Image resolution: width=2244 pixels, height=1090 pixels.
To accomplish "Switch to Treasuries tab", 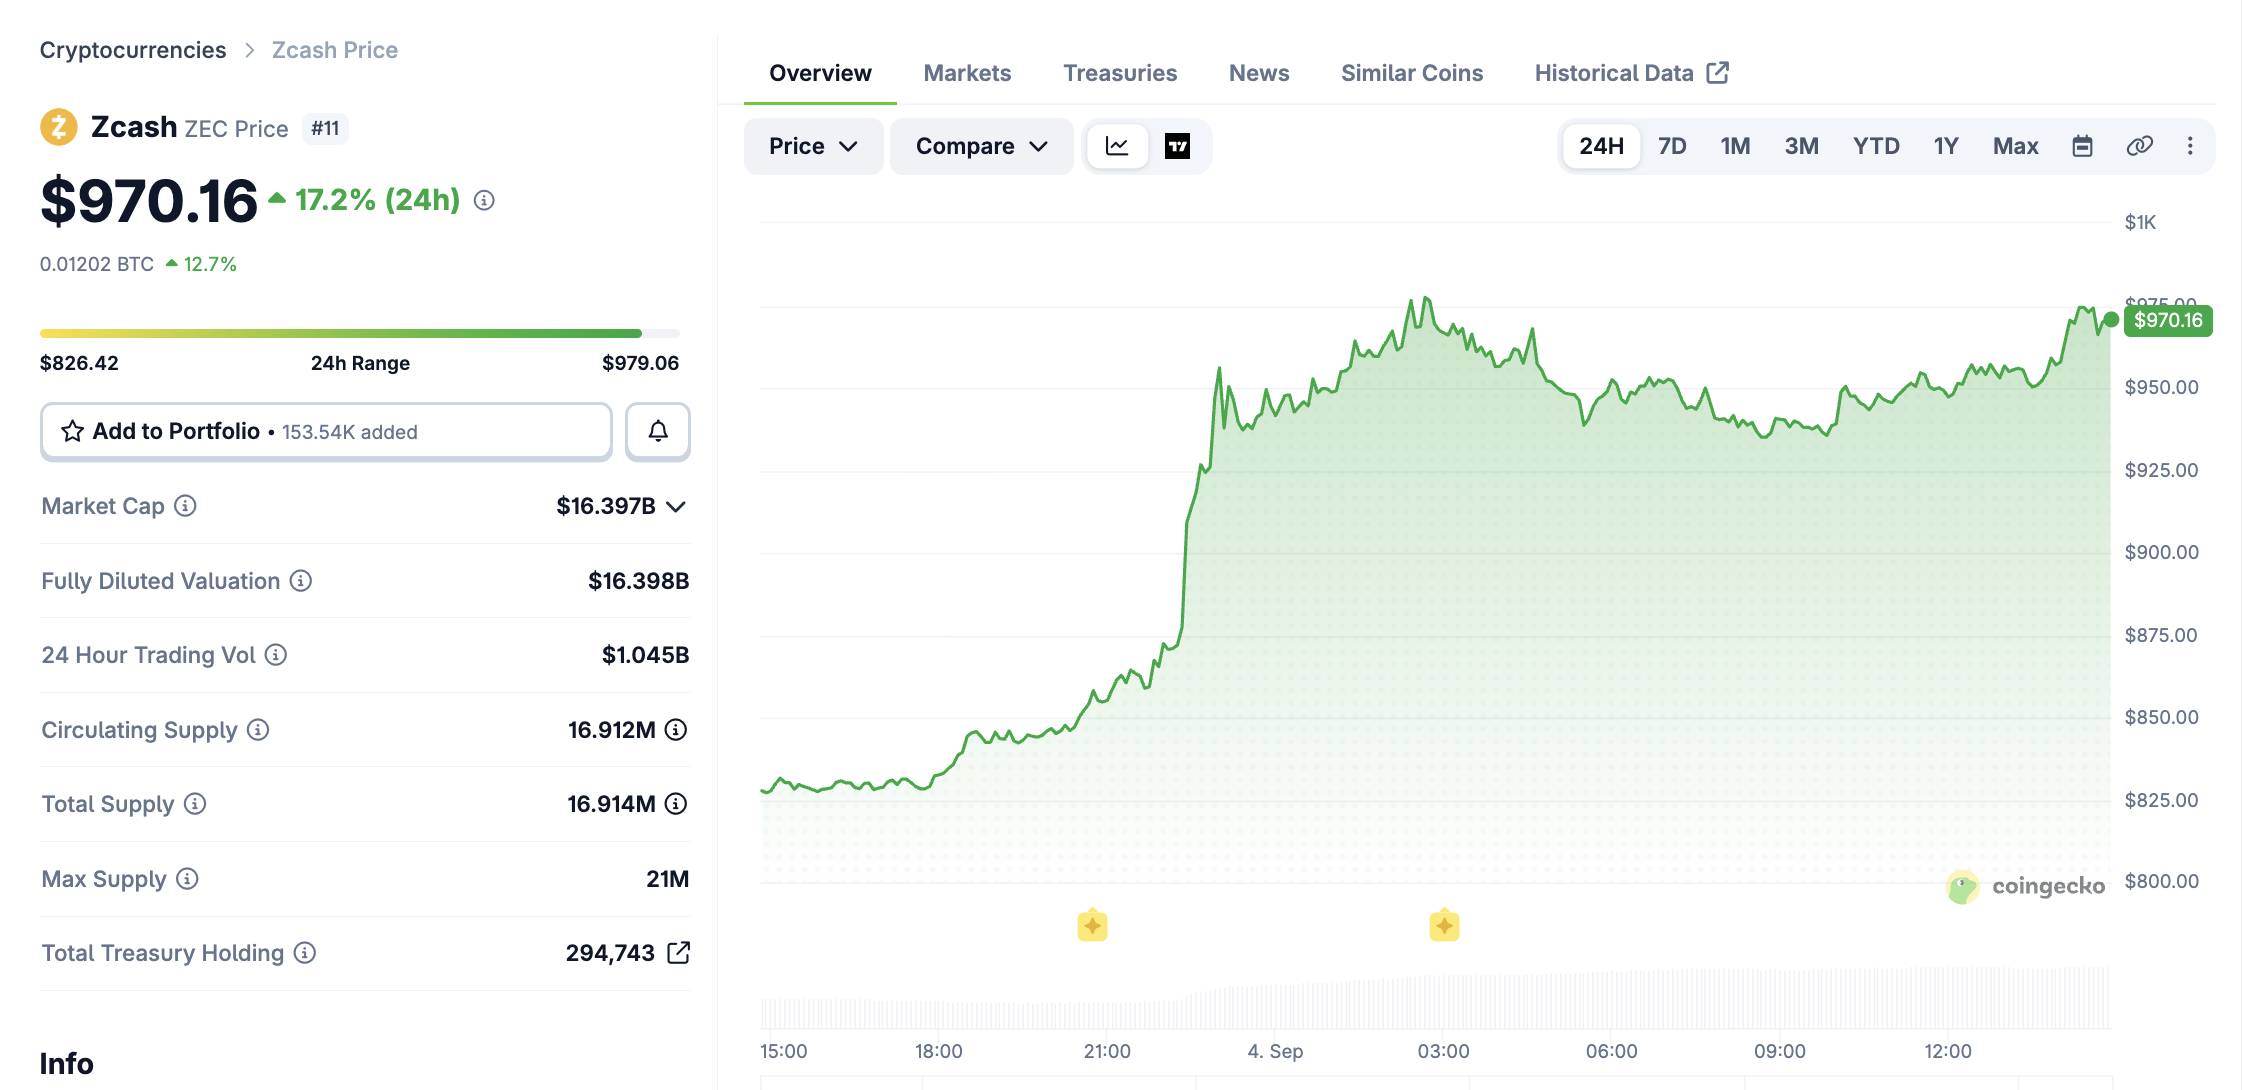I will point(1120,73).
